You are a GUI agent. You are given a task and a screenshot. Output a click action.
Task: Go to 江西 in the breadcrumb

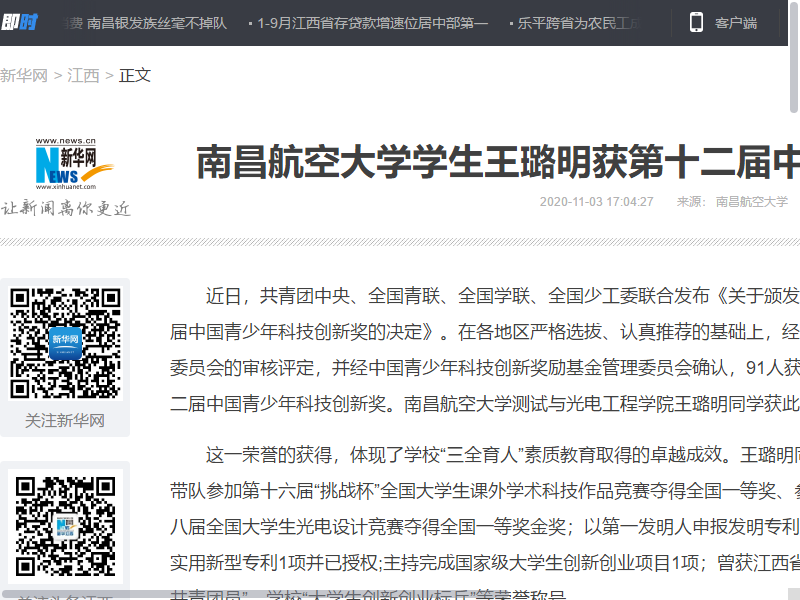(x=83, y=75)
